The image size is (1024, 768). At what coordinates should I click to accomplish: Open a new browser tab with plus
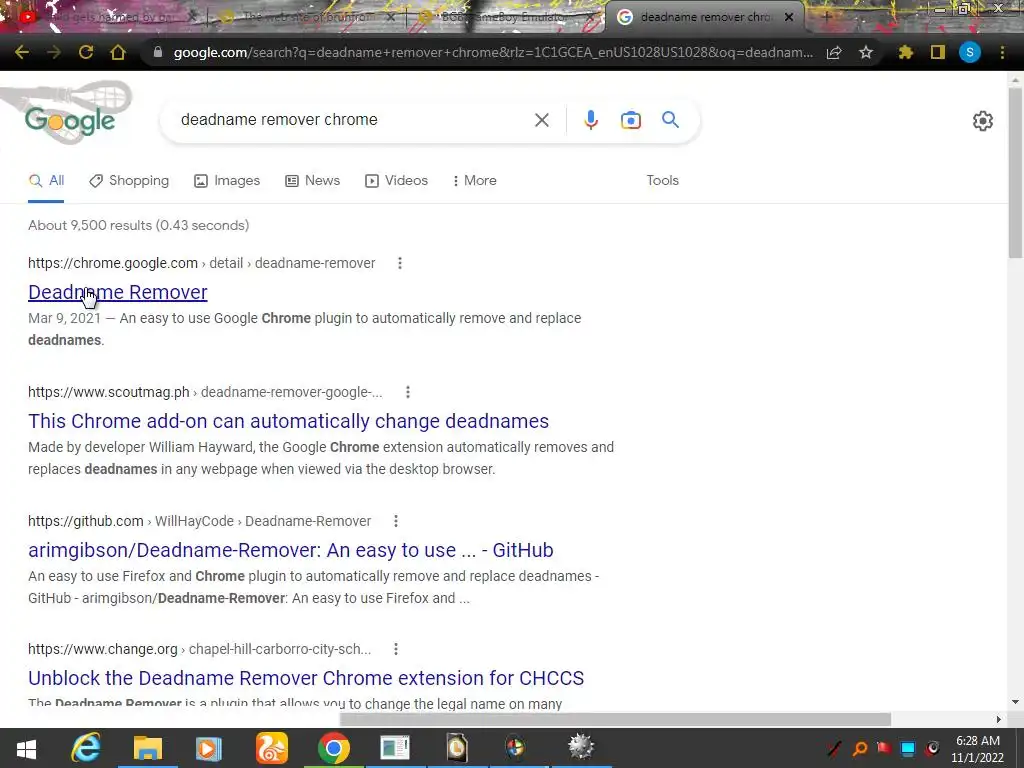click(826, 17)
